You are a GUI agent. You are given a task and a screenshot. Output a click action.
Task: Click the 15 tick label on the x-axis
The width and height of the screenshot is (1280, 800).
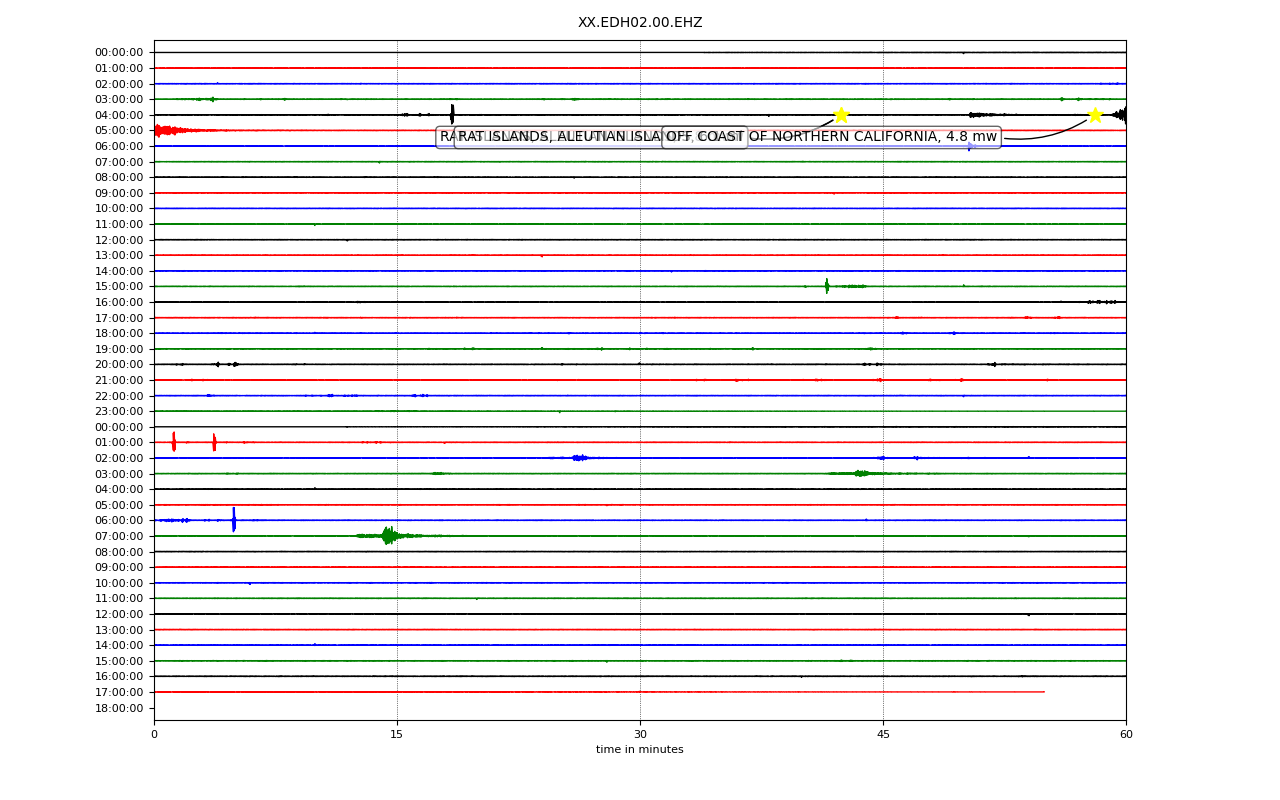tap(397, 735)
